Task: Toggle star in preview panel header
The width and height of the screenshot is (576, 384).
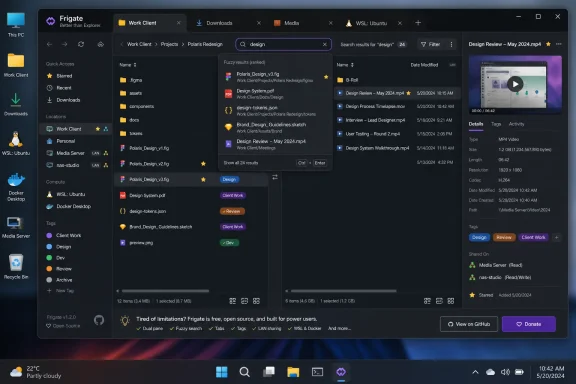Action: [548, 44]
